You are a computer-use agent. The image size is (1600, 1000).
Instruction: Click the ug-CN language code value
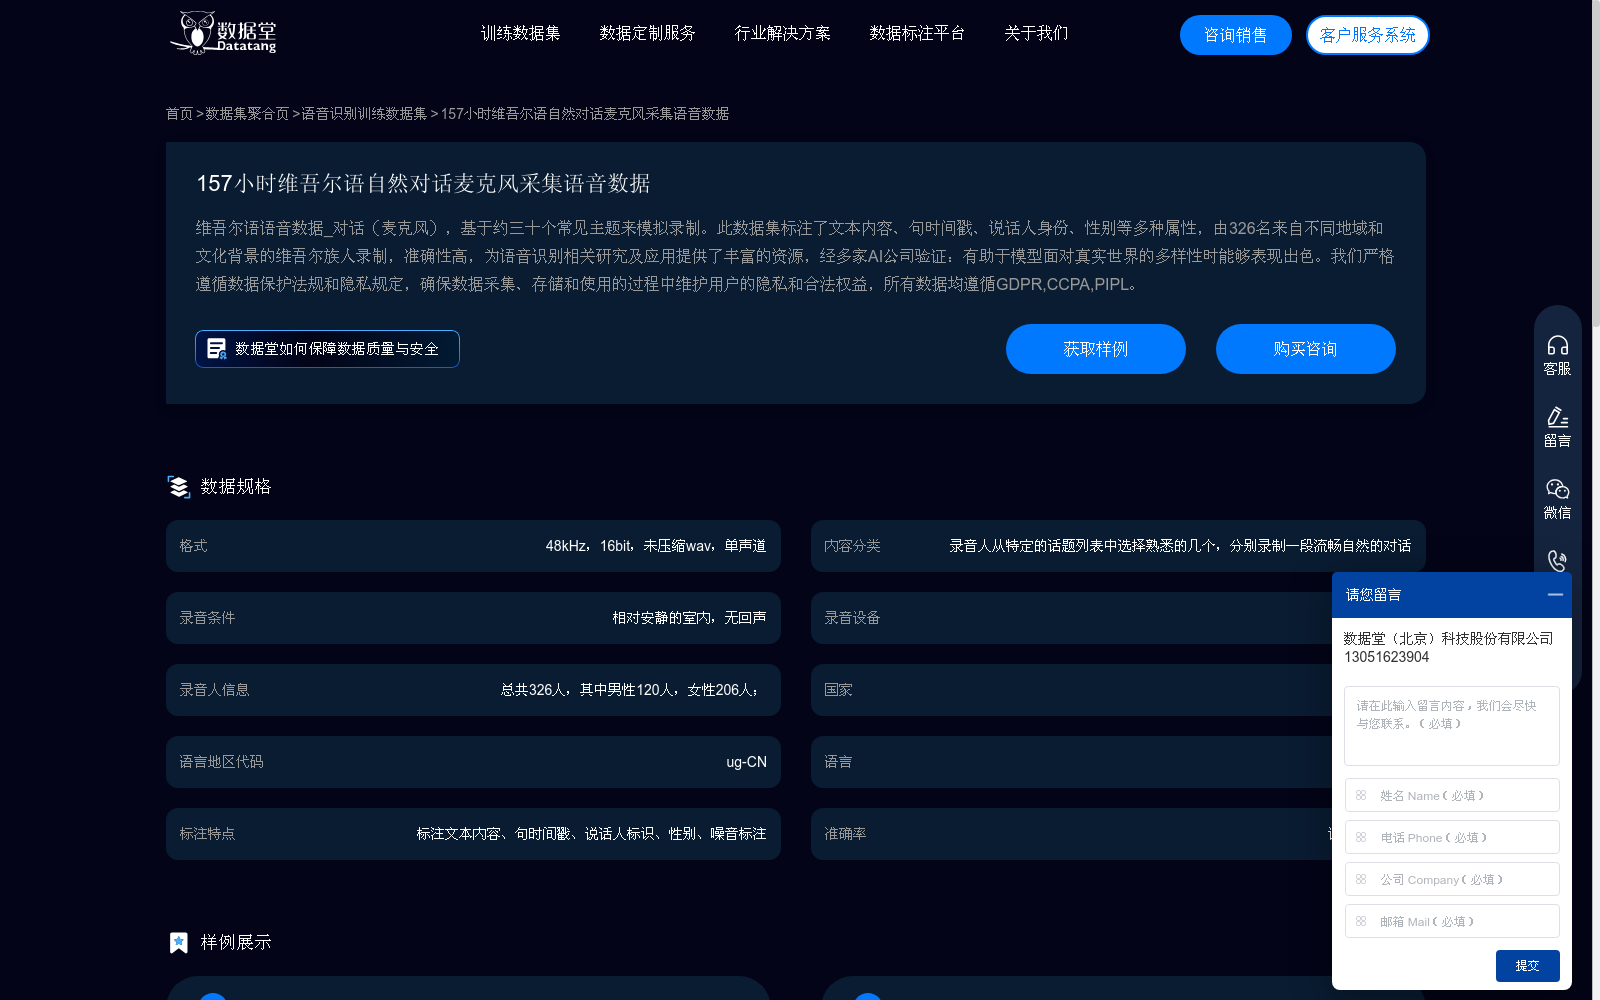(746, 762)
